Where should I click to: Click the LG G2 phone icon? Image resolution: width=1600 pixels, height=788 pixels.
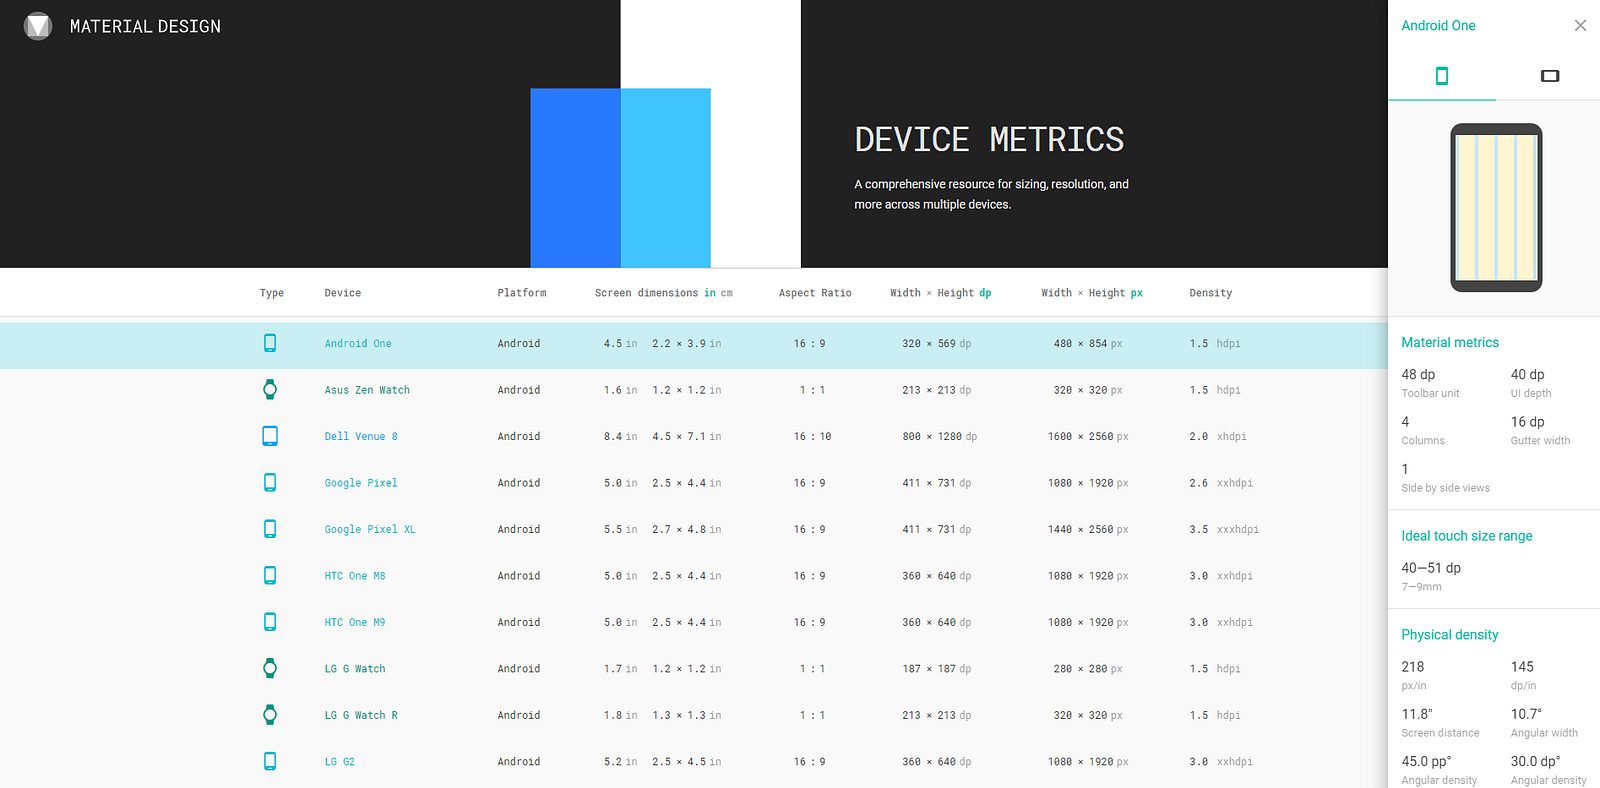click(270, 761)
